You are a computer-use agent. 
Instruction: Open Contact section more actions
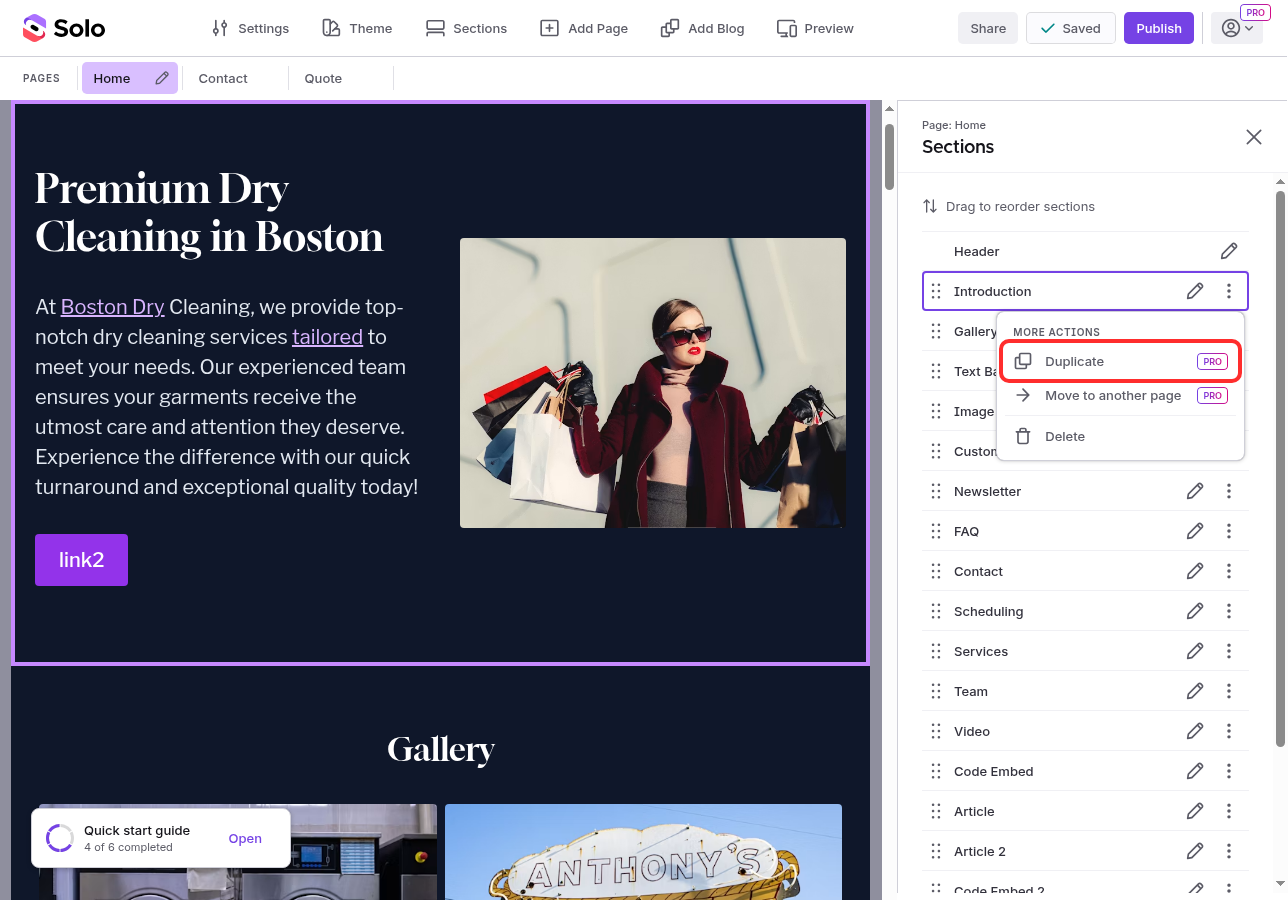pyautogui.click(x=1229, y=571)
